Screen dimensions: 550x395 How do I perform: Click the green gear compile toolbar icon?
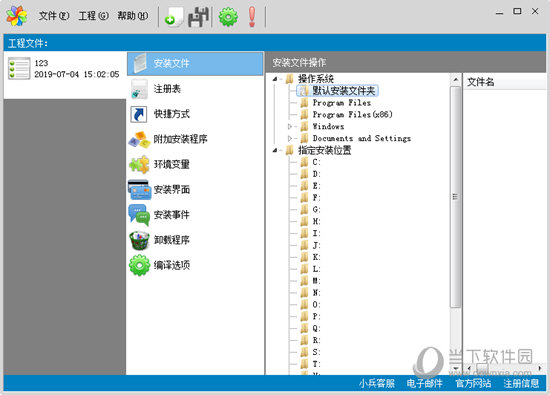(x=228, y=16)
